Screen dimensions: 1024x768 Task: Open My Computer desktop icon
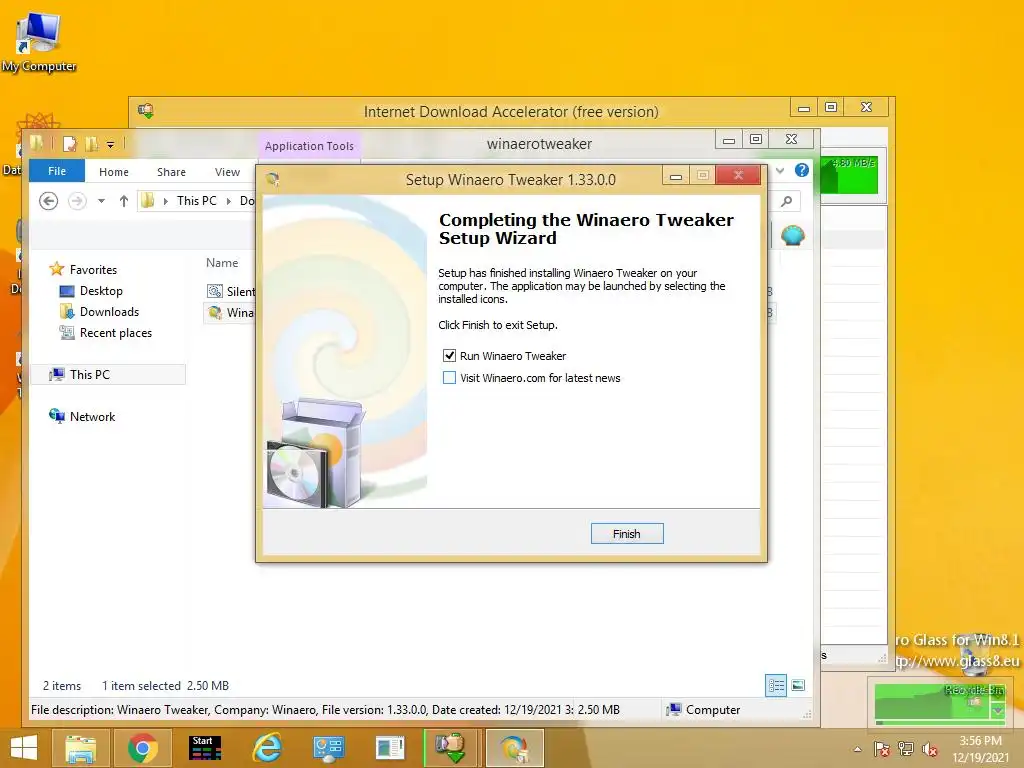coord(39,42)
